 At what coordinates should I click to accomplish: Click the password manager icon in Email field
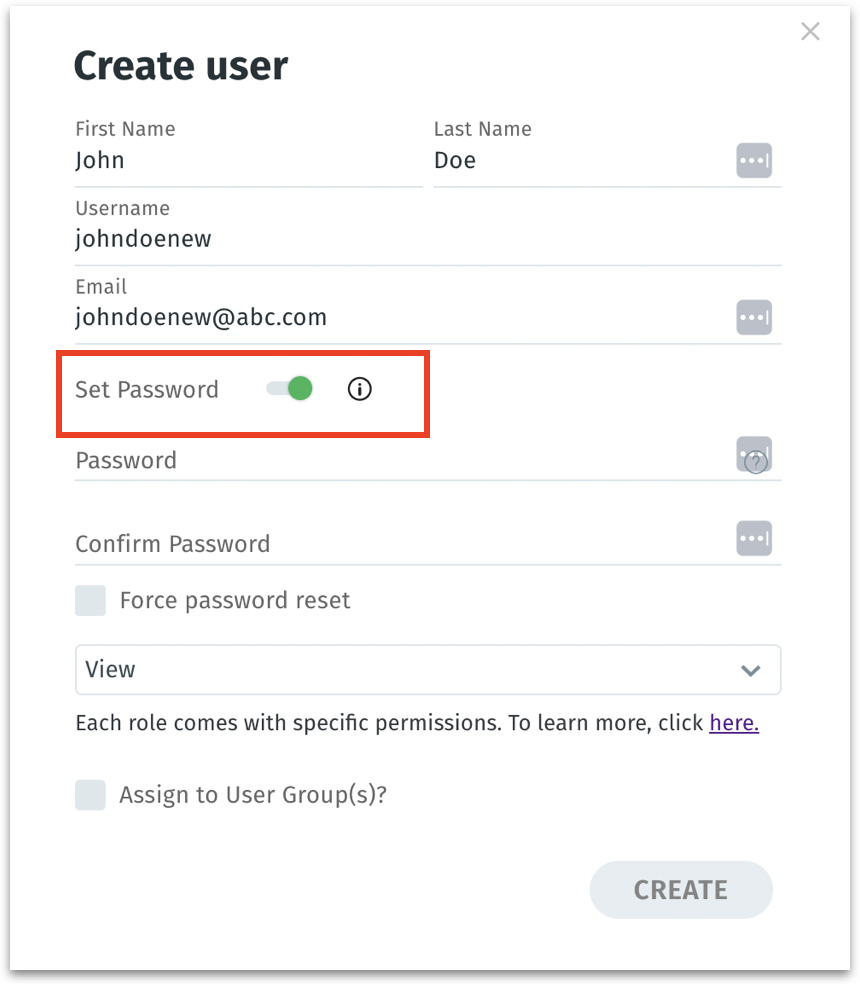[754, 317]
